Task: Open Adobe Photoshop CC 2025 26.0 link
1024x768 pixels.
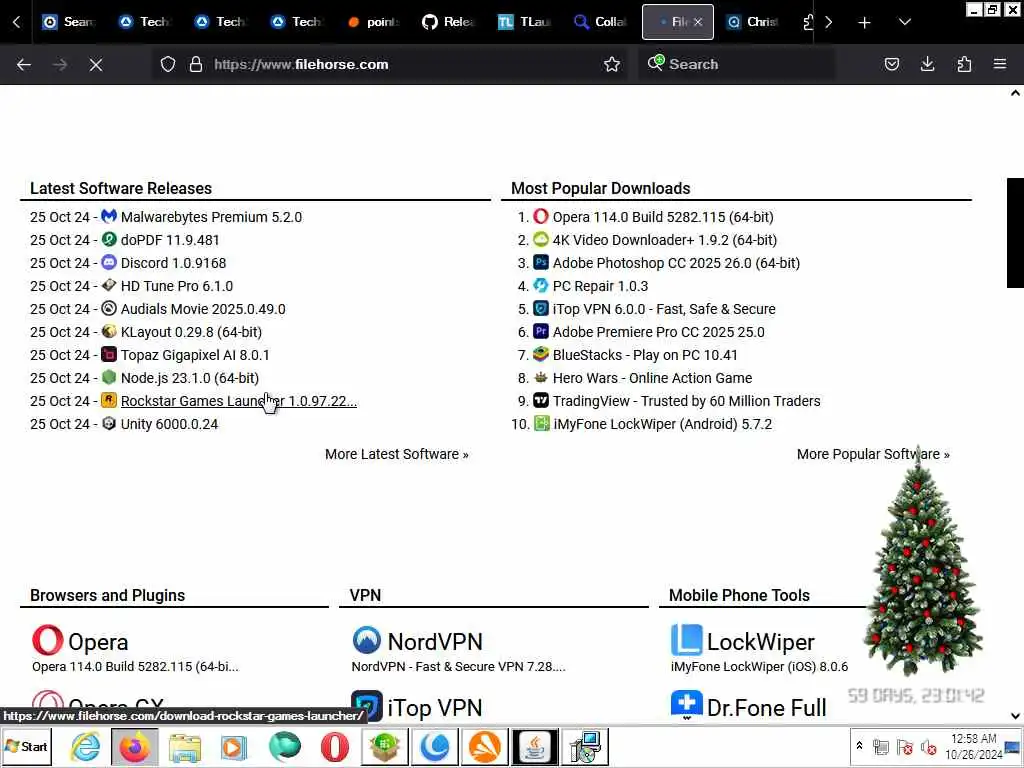Action: 676,263
